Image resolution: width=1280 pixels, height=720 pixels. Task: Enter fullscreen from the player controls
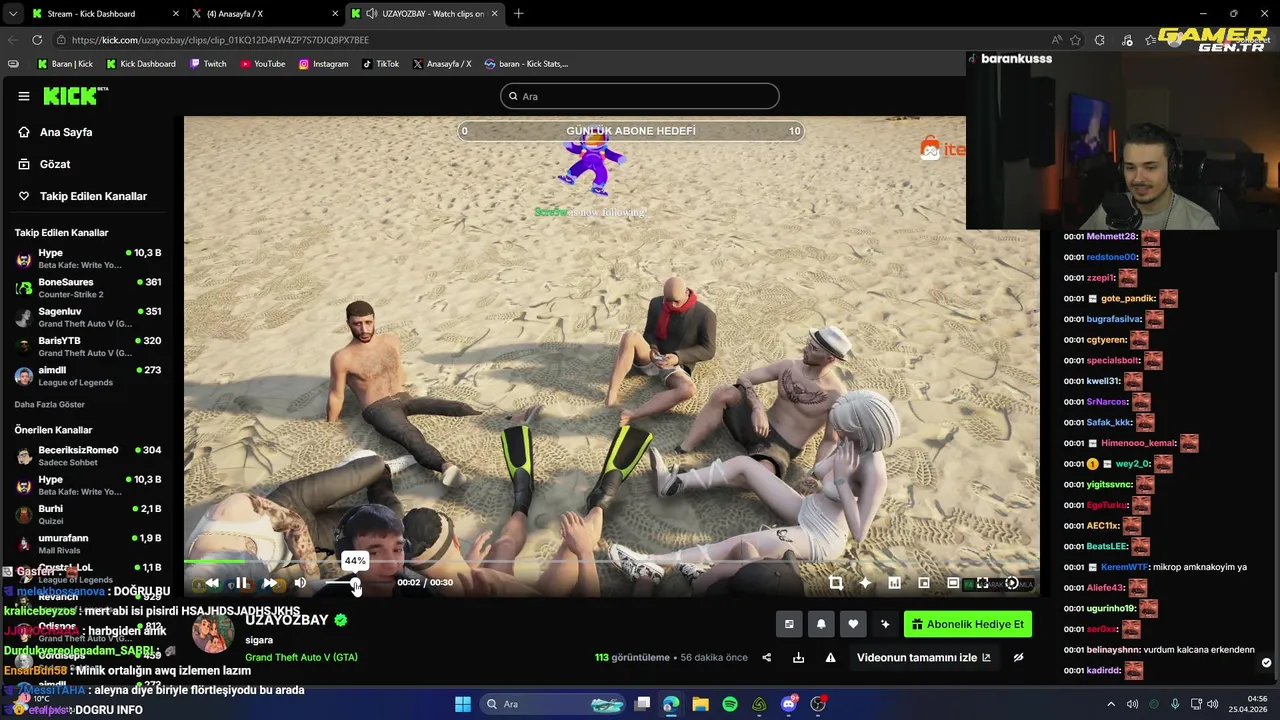[982, 583]
